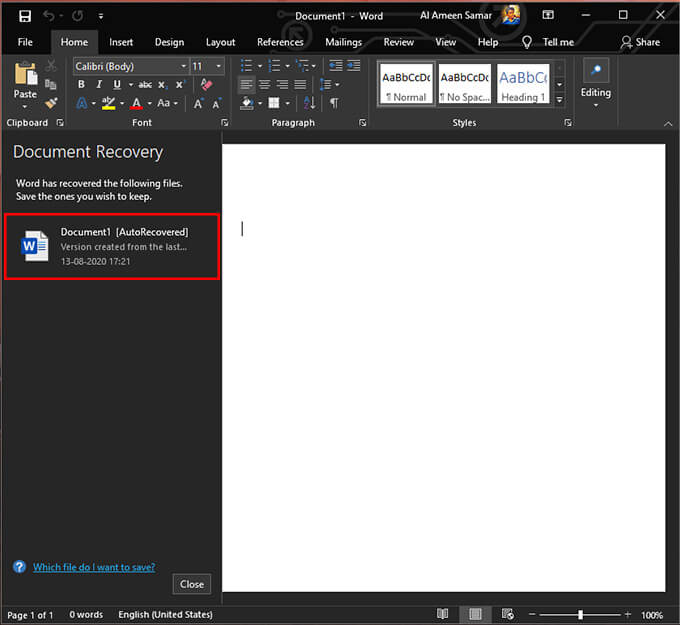Undo the last action
Viewport: 680px width, 625px height.
49,16
